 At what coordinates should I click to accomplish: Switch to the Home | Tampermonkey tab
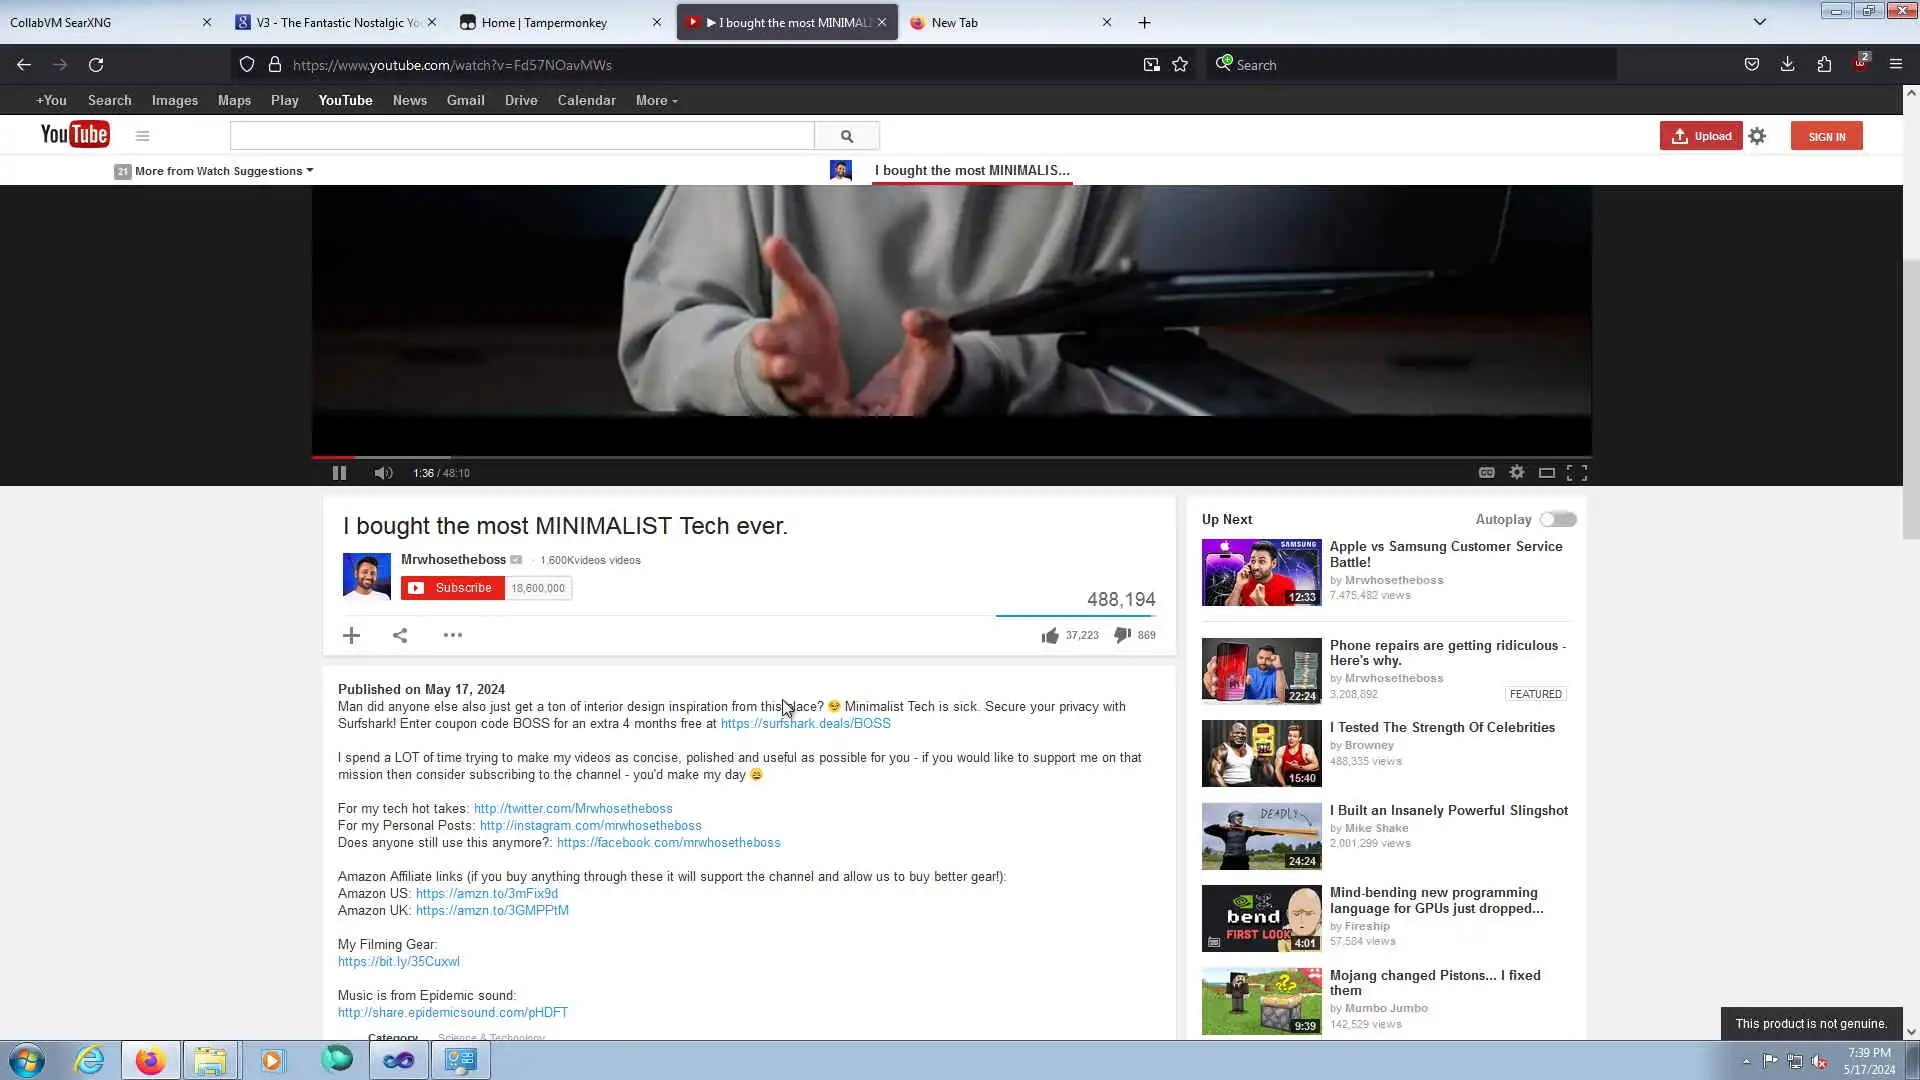pos(544,22)
